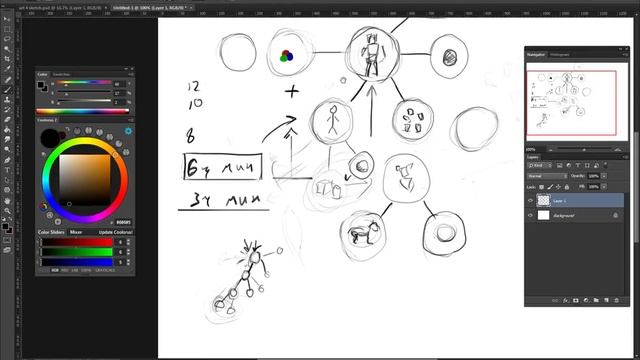Image resolution: width=640 pixels, height=360 pixels.
Task: Open the Normal blend mode dropdown
Action: pyautogui.click(x=547, y=176)
